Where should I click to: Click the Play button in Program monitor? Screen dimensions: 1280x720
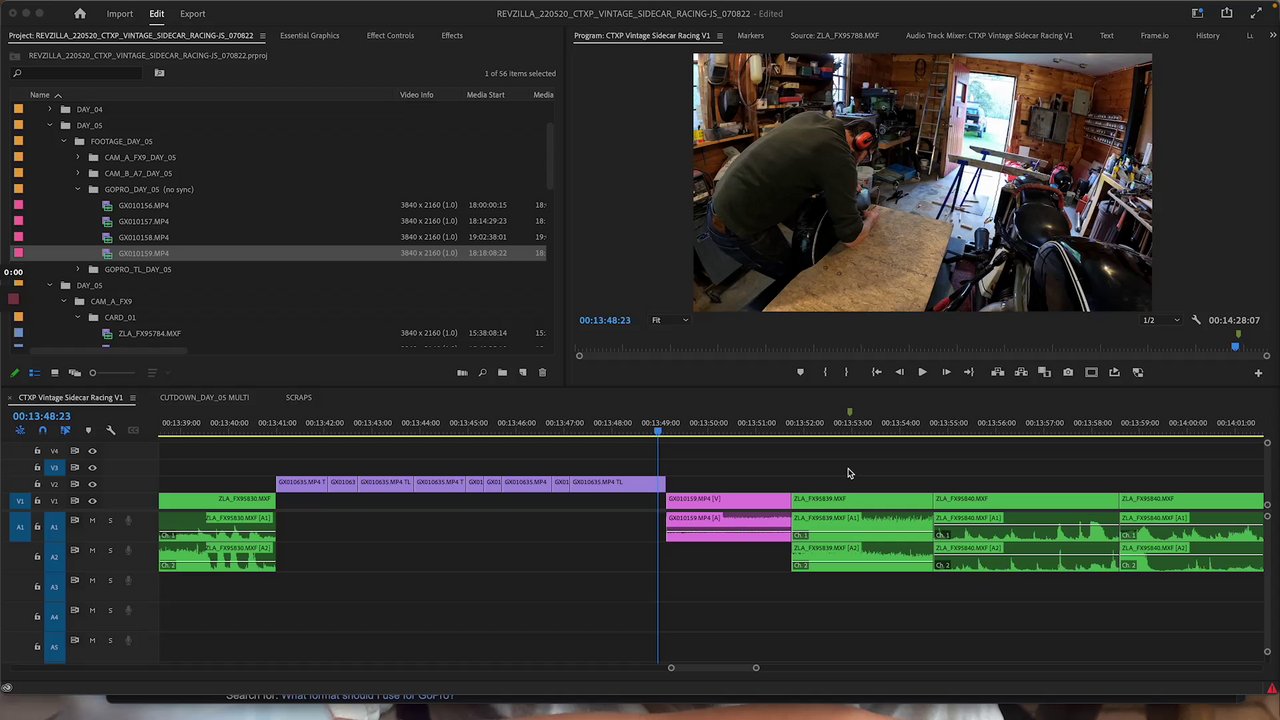pyautogui.click(x=921, y=372)
